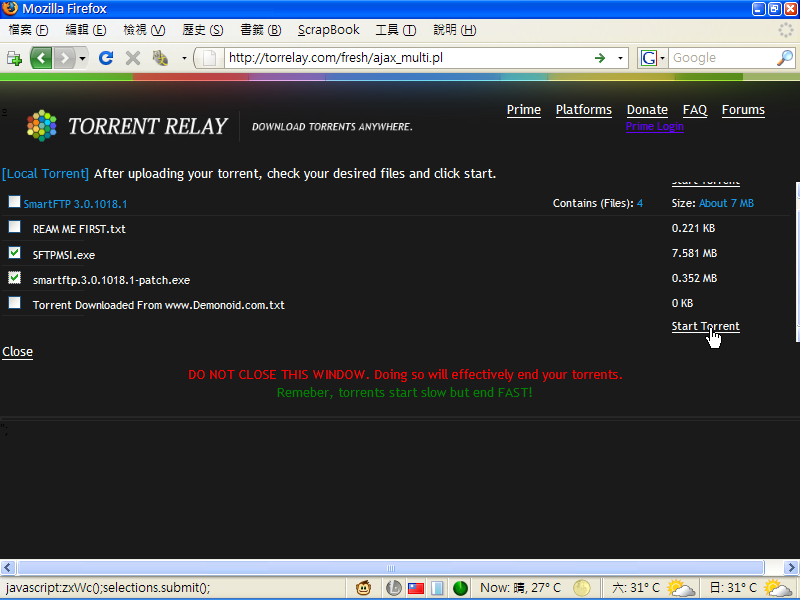Screen dimensions: 800x600
Task: Click the 日 forecast sun-cloud icon
Action: coord(779,588)
